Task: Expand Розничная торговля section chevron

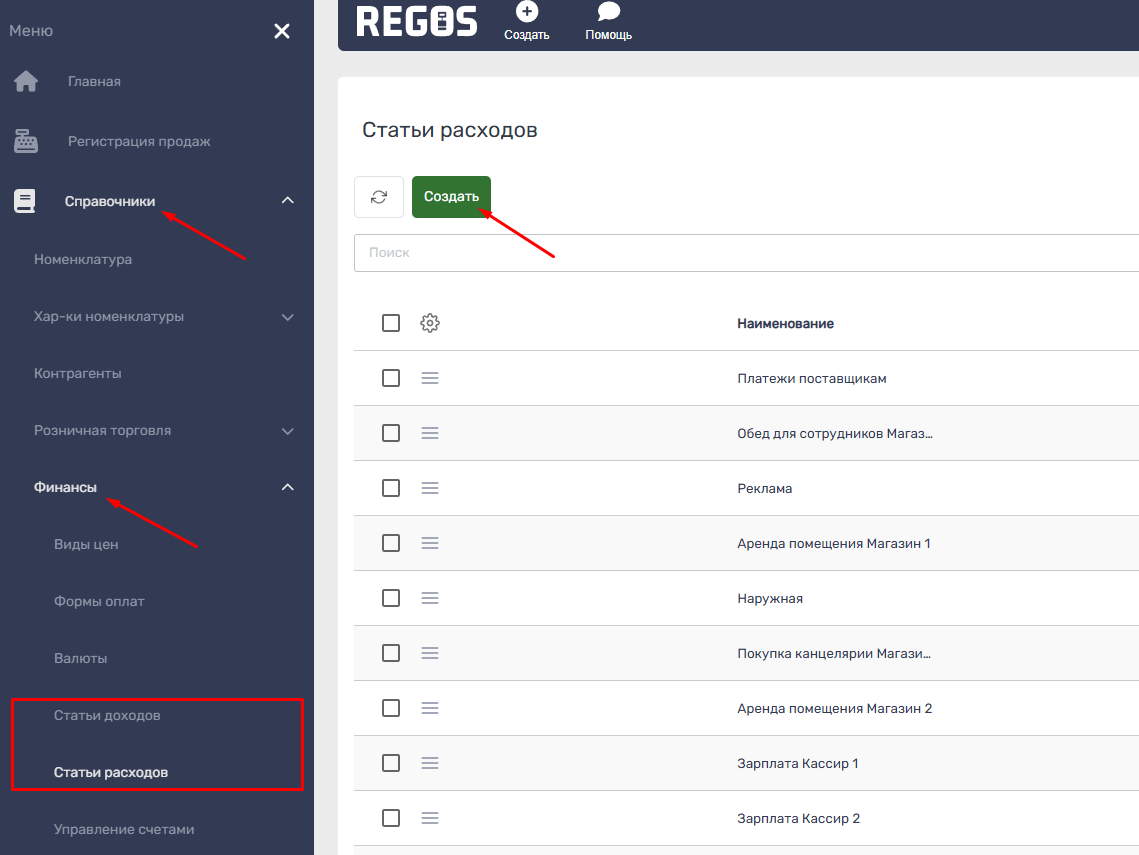Action: [x=288, y=431]
